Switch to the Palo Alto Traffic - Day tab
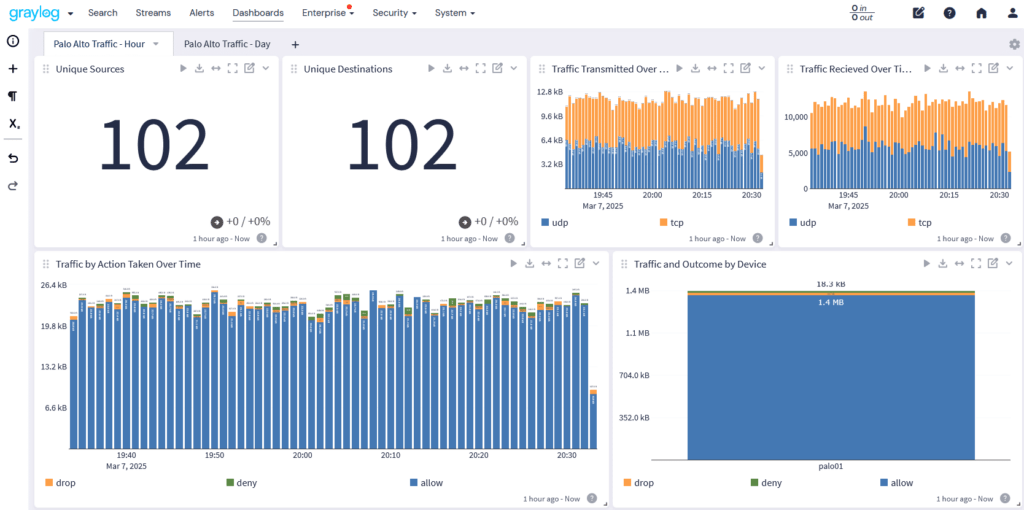Viewport: 1024px width, 510px height. coord(227,44)
